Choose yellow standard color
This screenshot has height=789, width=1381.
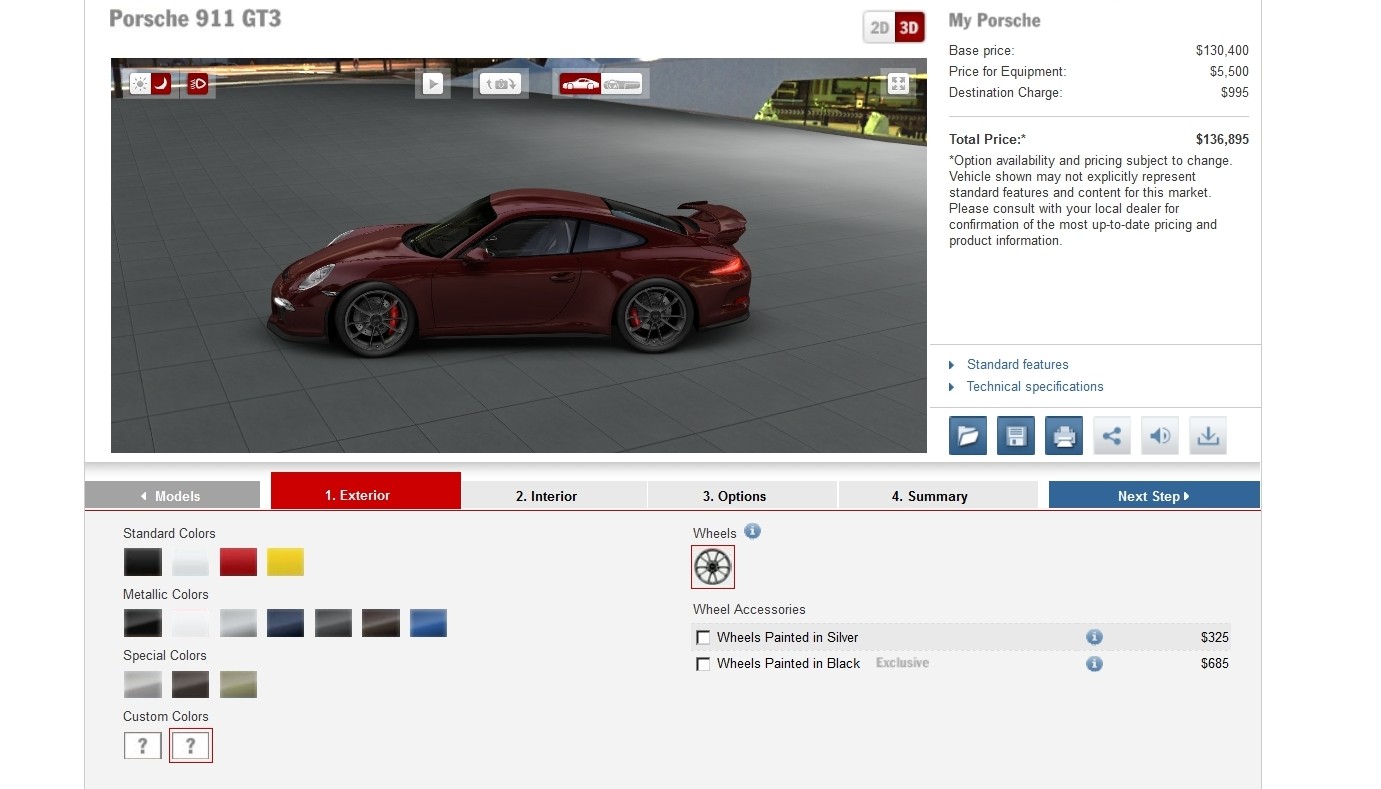click(x=286, y=562)
